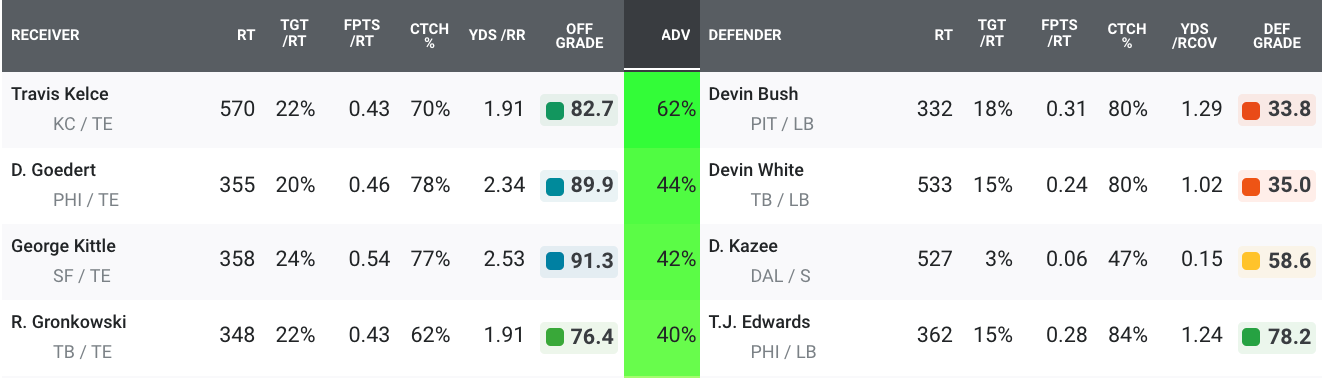Open Travis Kelce player link

(60, 94)
